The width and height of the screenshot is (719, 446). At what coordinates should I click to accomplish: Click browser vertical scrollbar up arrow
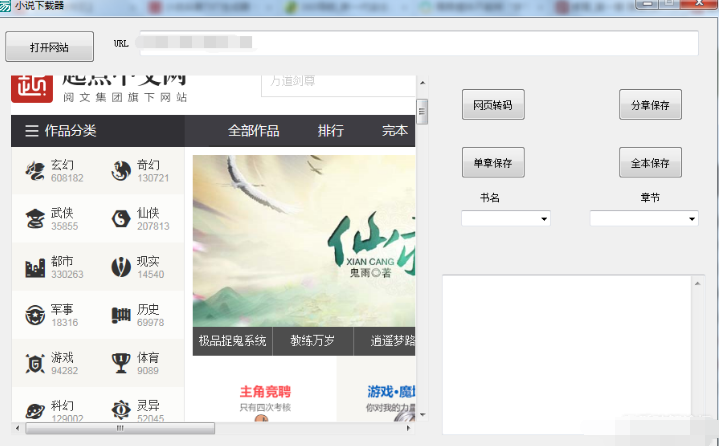coord(422,83)
